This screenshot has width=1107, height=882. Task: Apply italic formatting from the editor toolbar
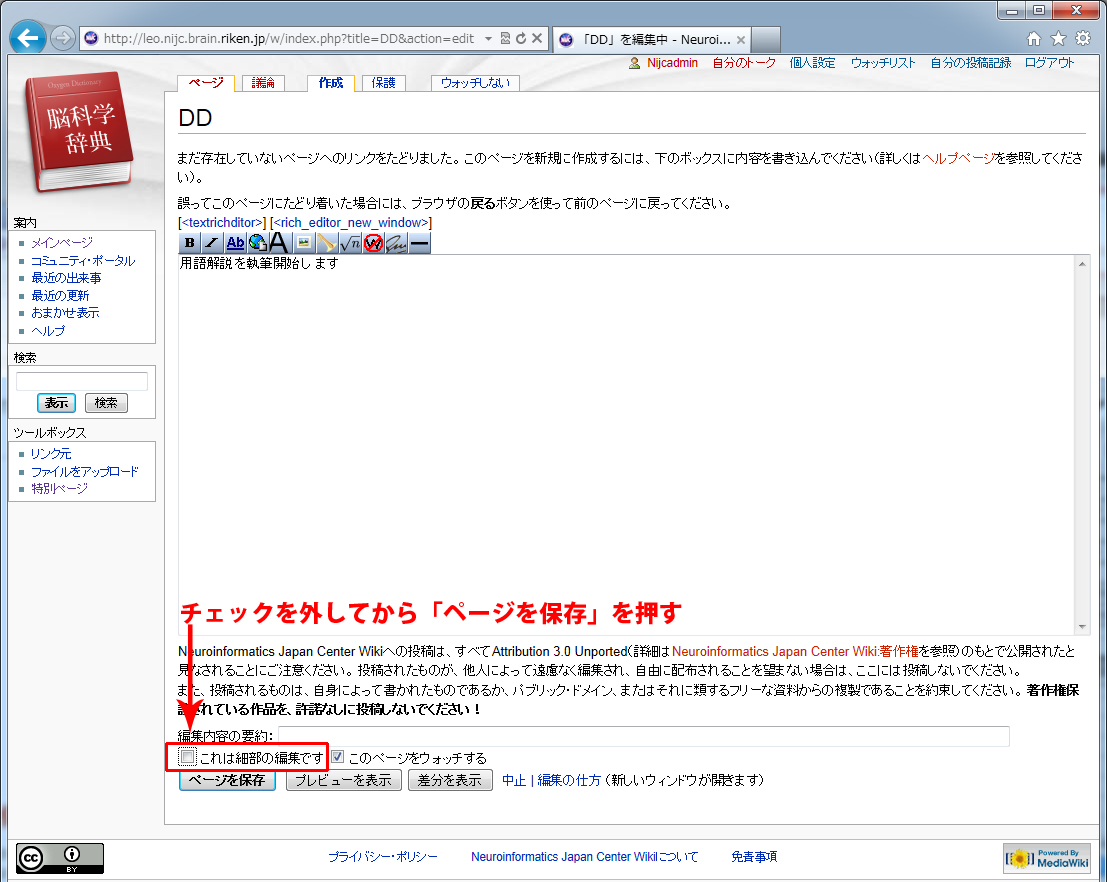click(x=212, y=243)
